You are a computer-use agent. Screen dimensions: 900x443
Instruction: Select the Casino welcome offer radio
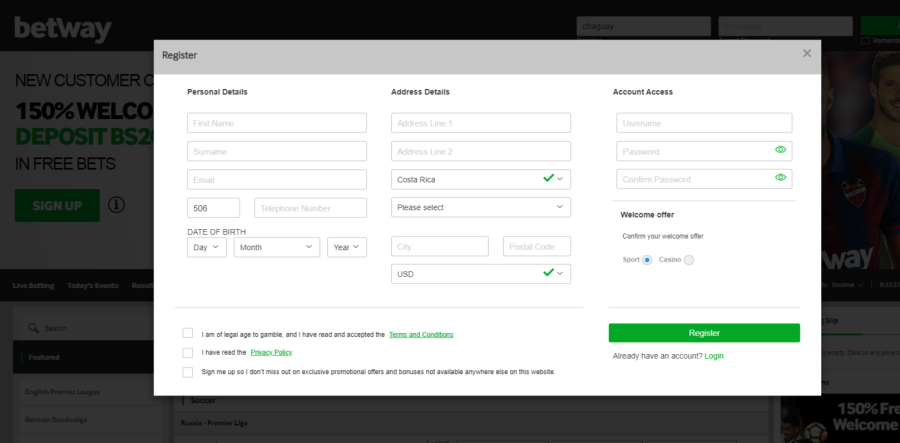click(689, 260)
